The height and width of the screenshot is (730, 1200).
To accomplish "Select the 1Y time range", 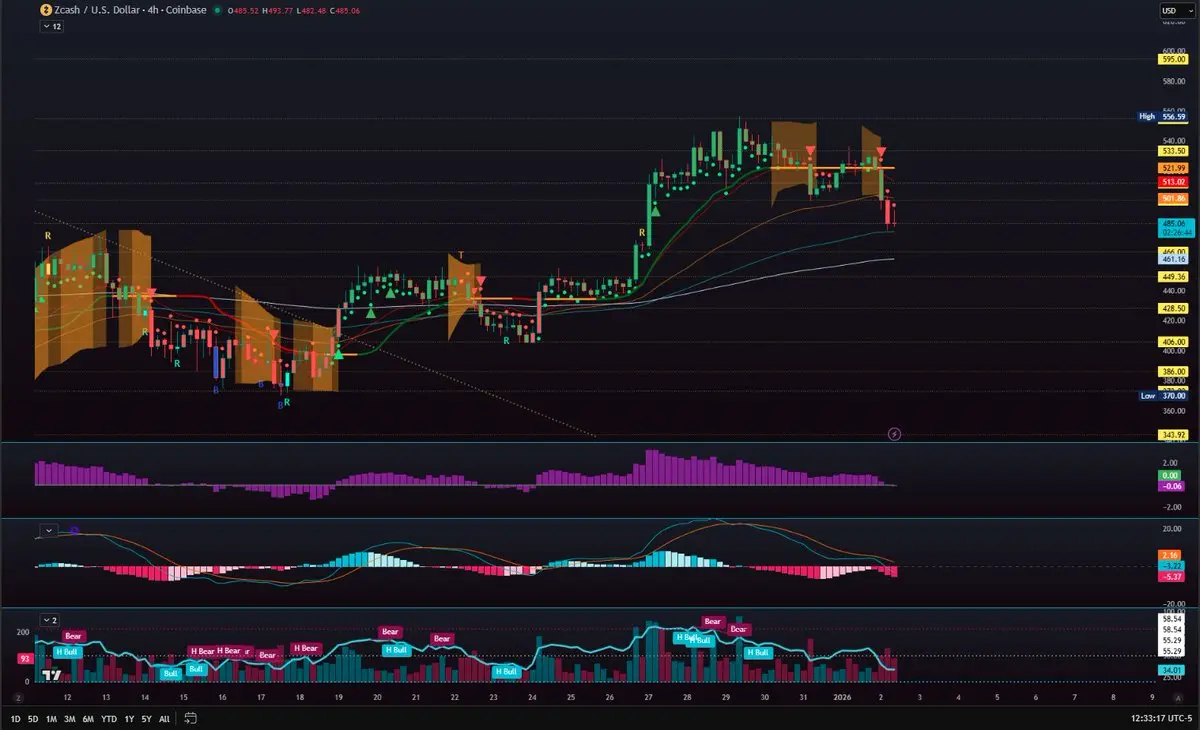I will point(129,718).
